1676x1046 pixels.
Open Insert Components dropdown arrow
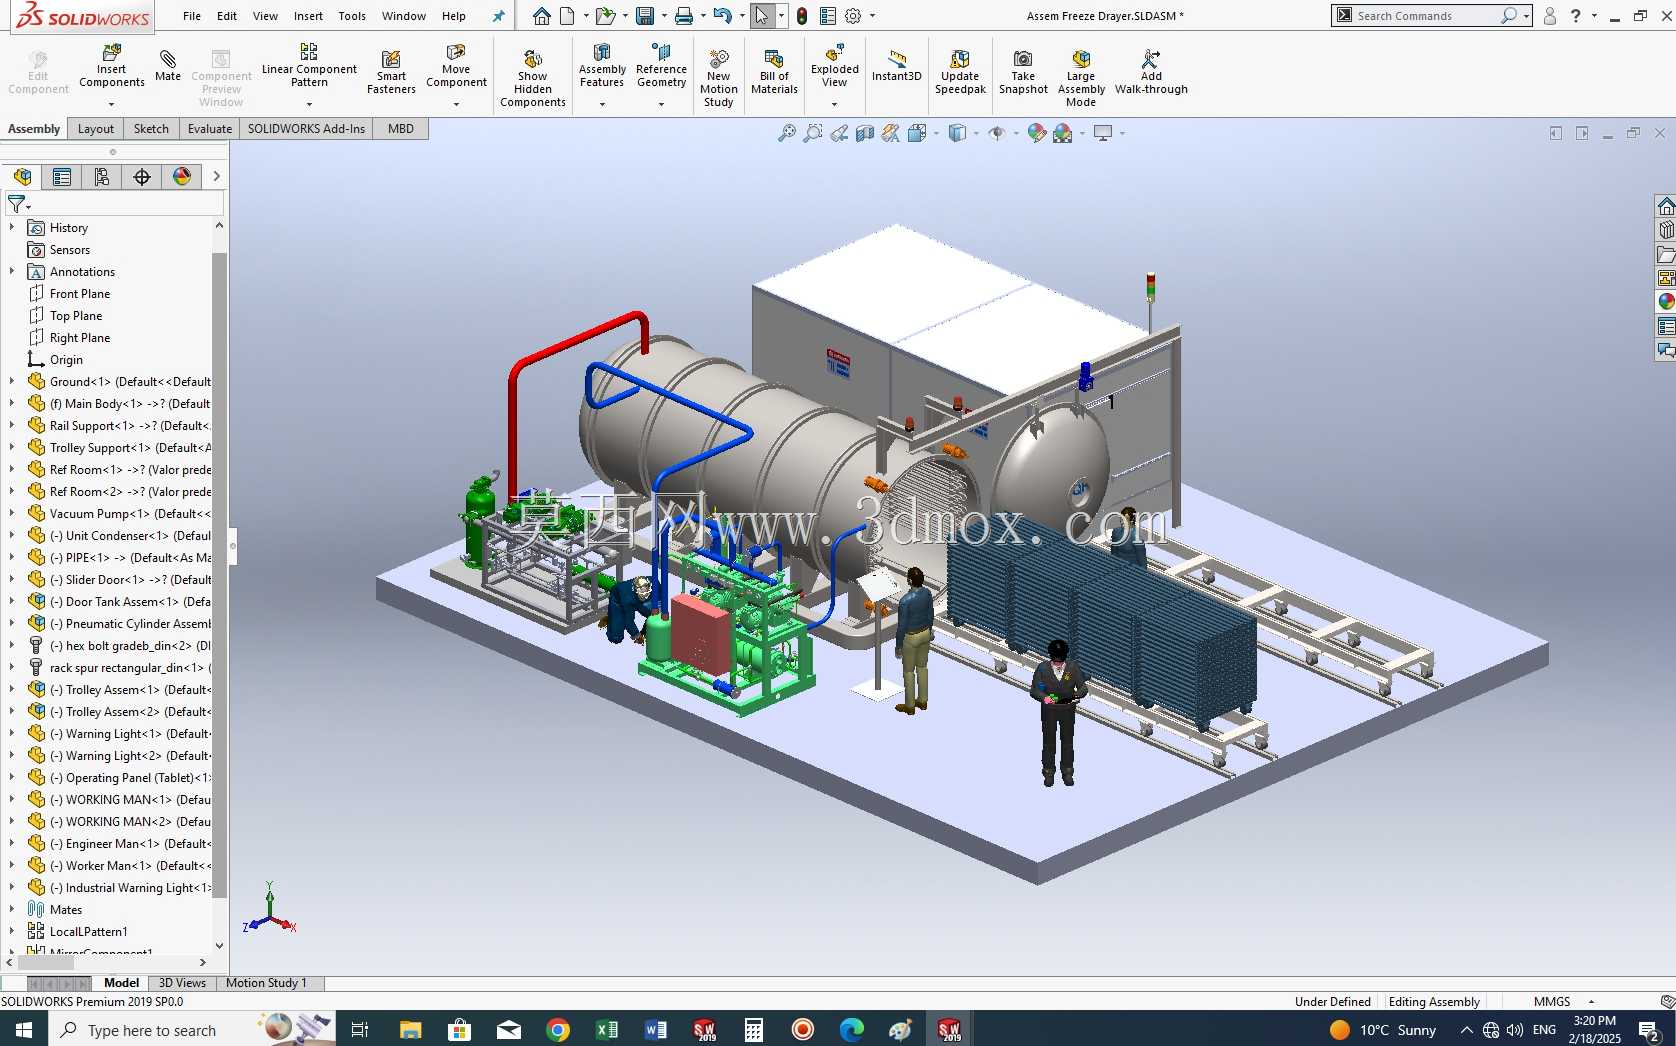point(111,104)
